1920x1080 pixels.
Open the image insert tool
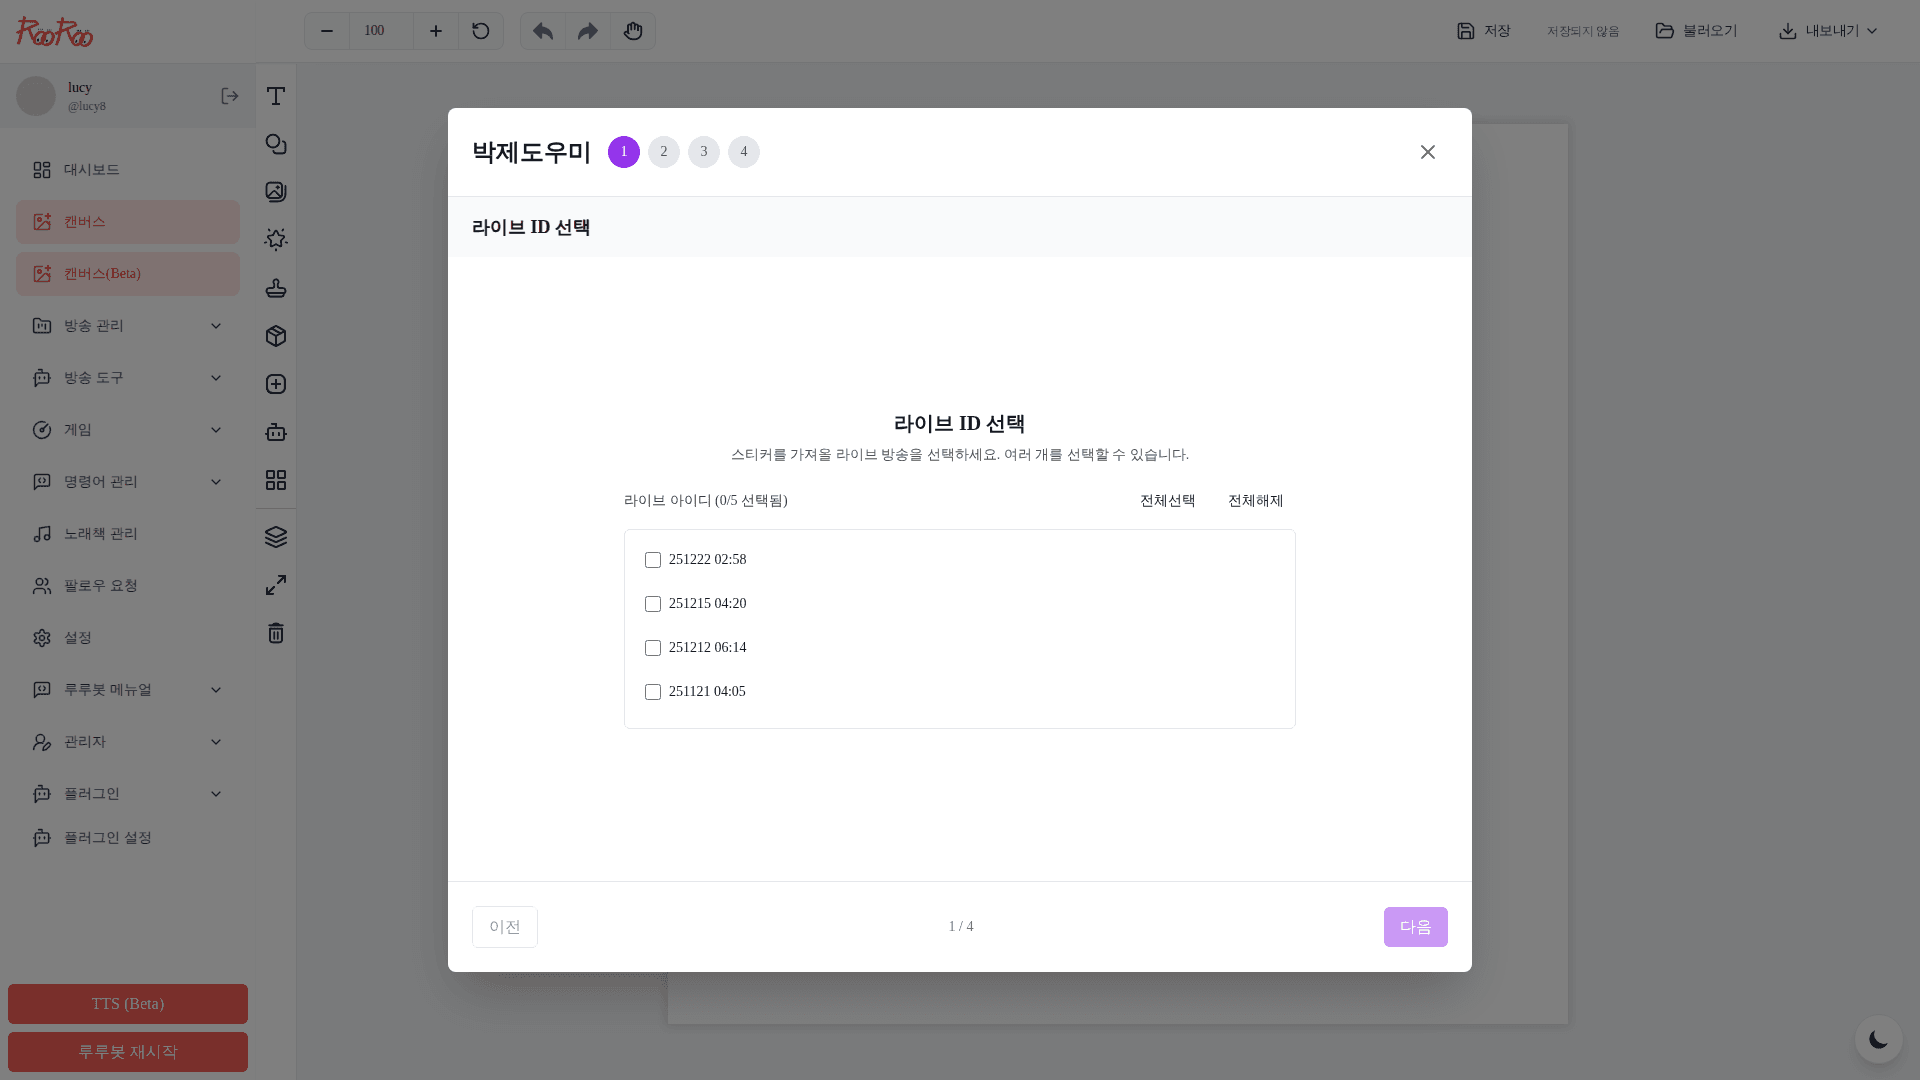275,192
